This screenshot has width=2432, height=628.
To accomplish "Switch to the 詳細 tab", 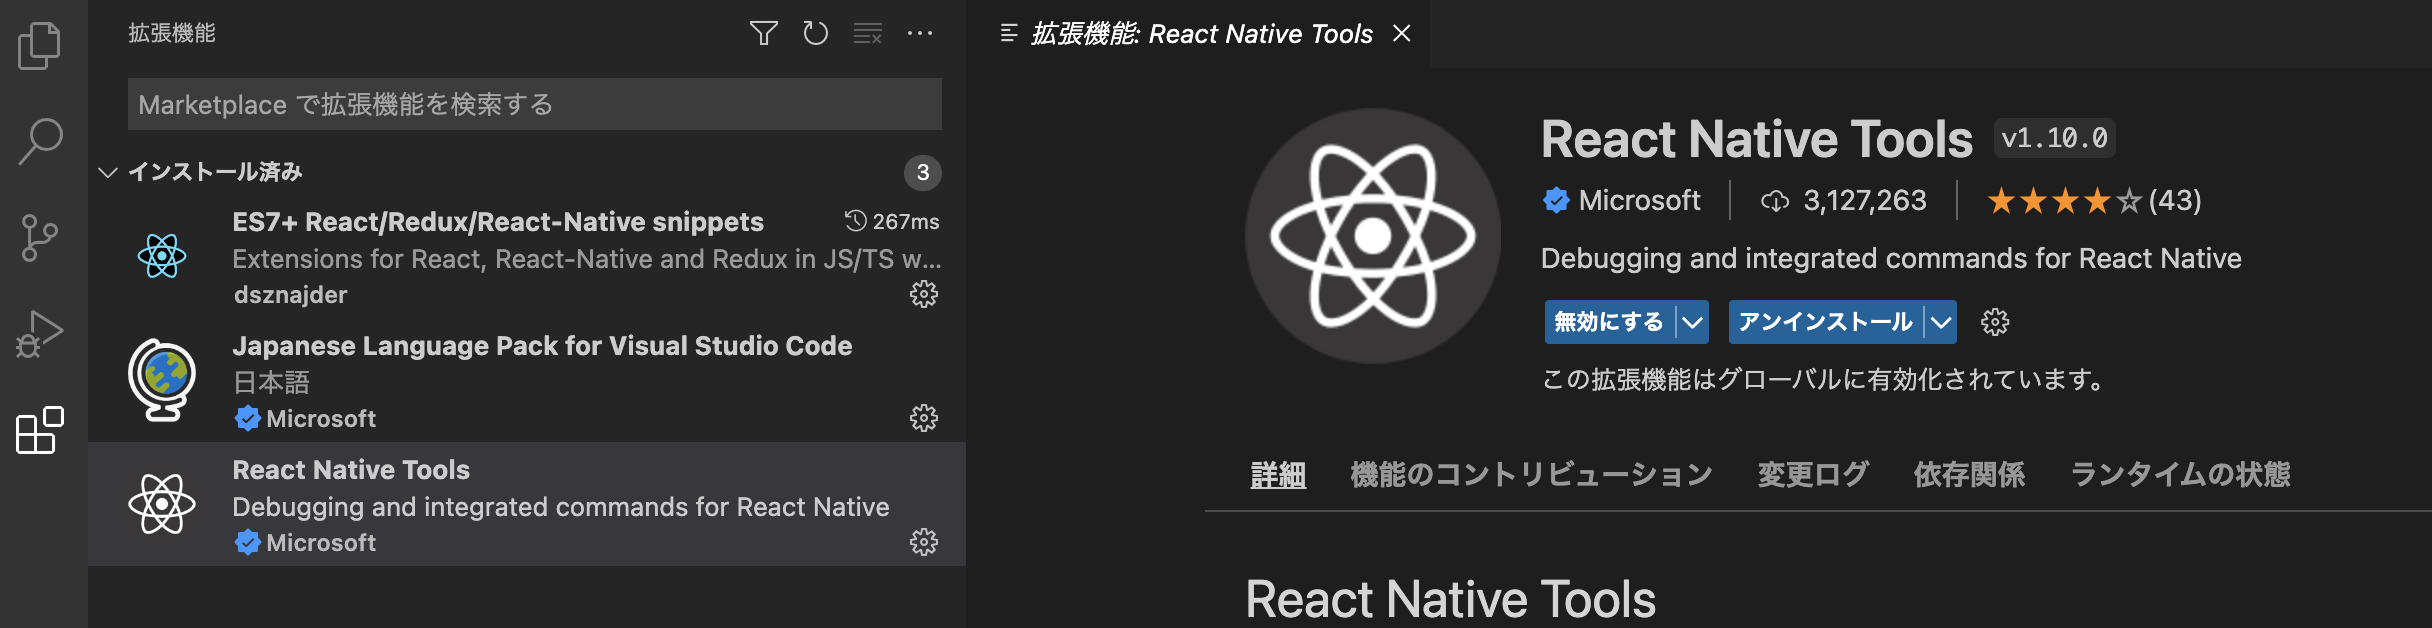I will (1278, 474).
